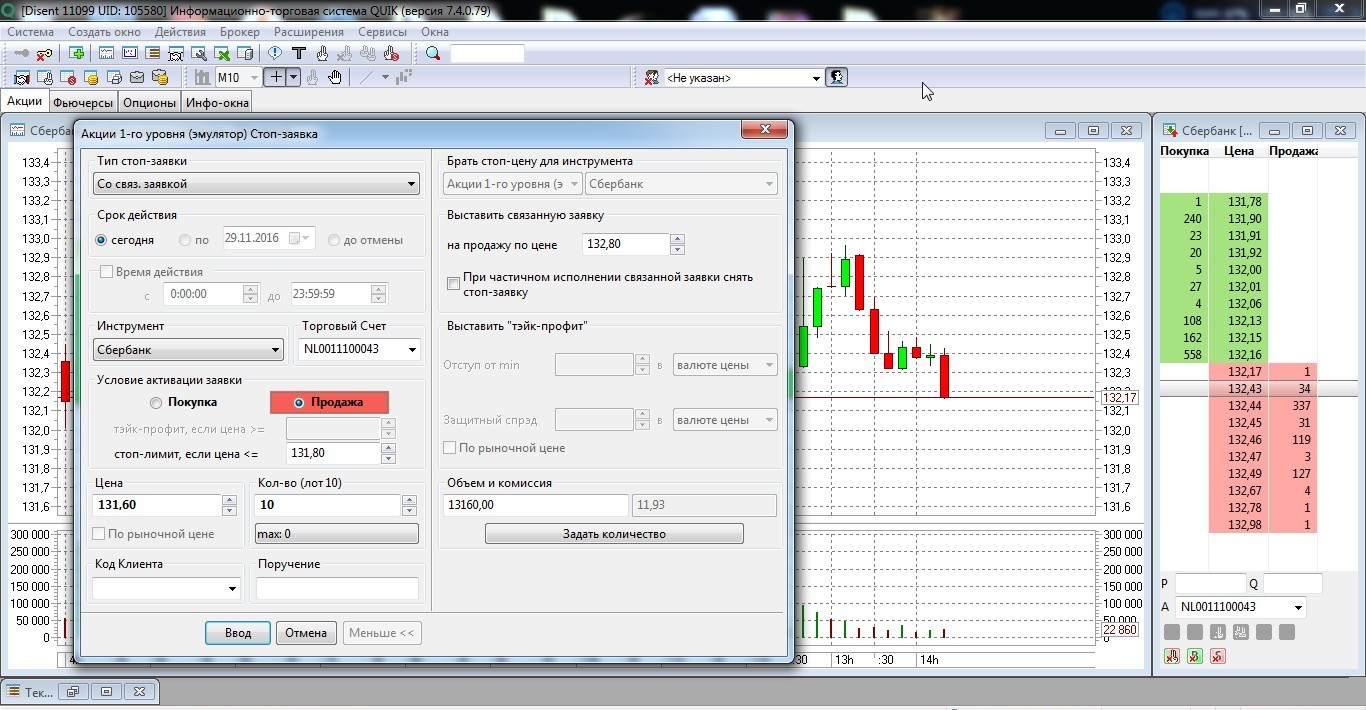Click the green plus create-window icon
This screenshot has height=710, width=1366.
pos(76,54)
